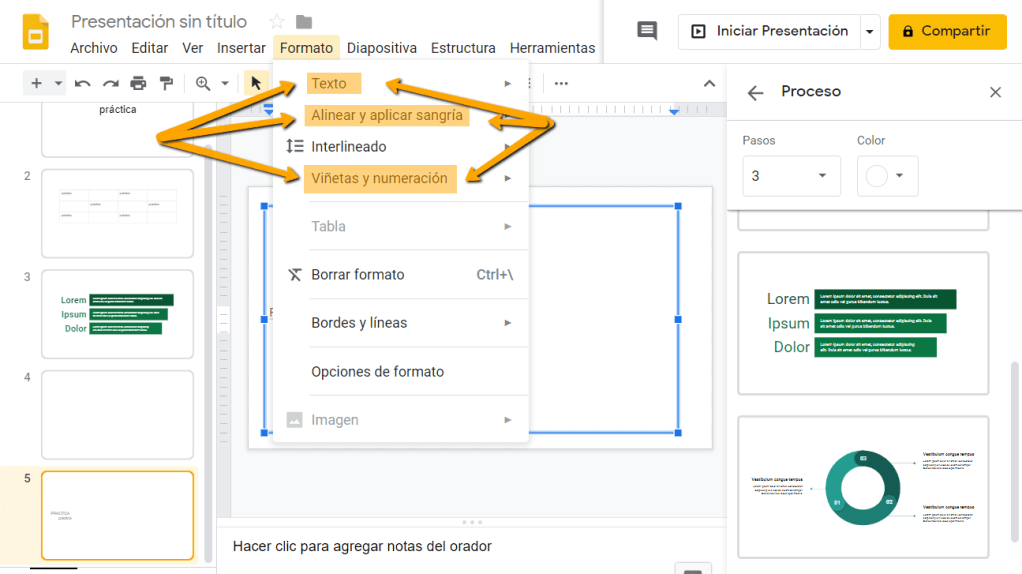Select the arrow cursor tool

(x=256, y=83)
